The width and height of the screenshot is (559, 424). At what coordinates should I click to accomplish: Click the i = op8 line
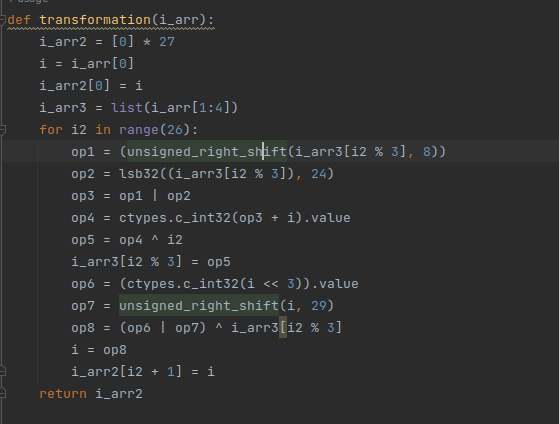point(99,350)
